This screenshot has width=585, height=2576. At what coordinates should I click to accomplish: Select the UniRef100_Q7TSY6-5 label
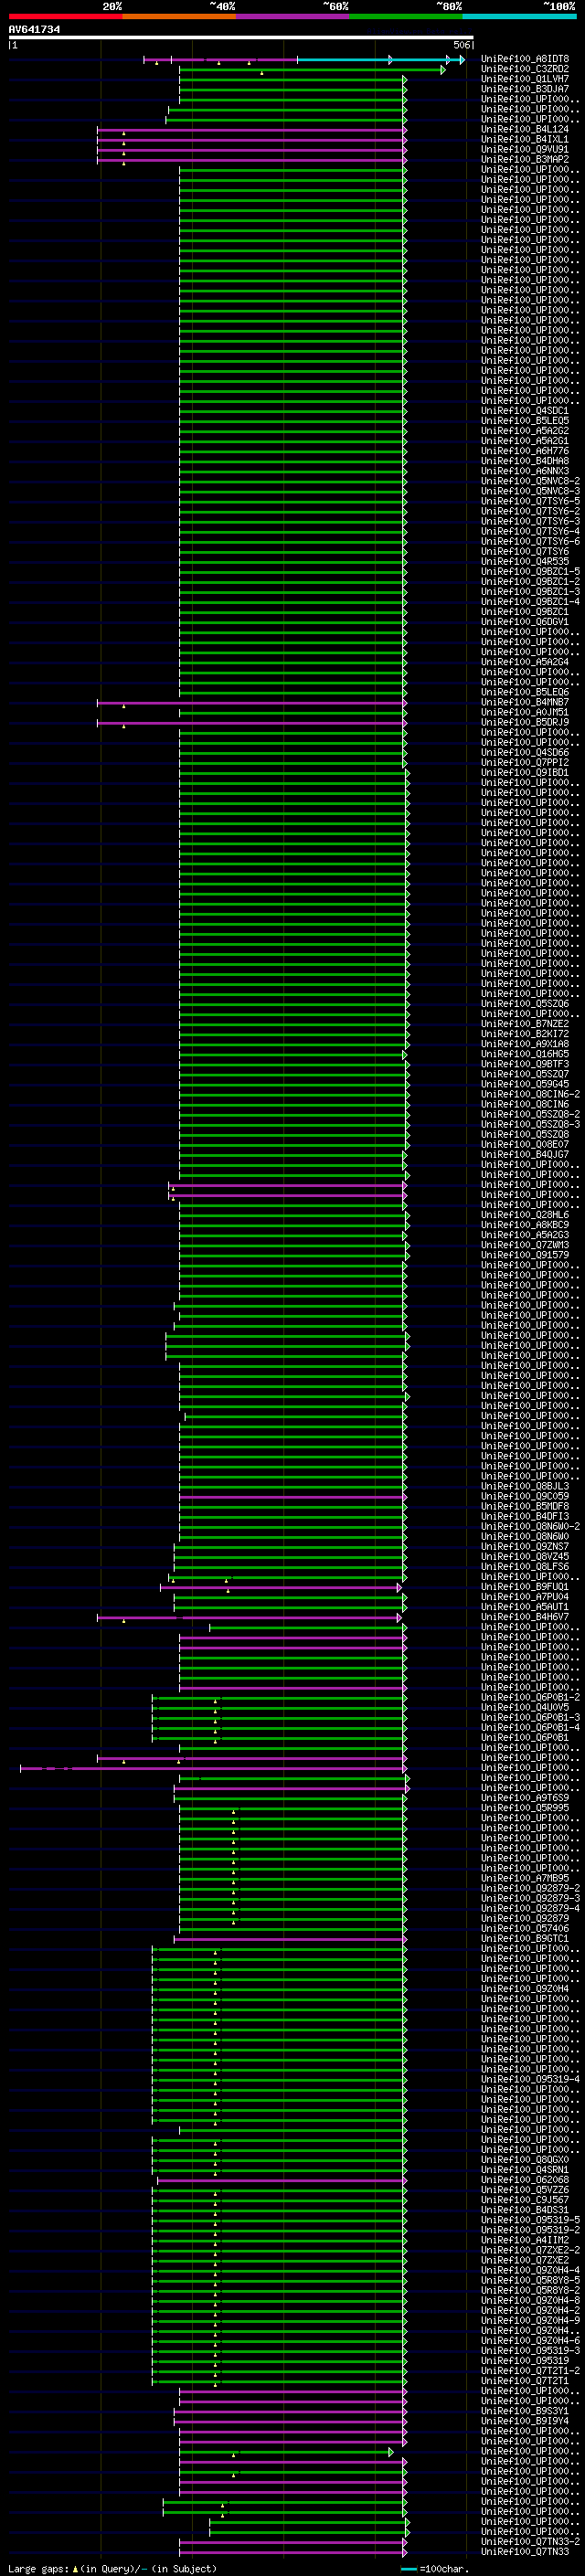[530, 501]
